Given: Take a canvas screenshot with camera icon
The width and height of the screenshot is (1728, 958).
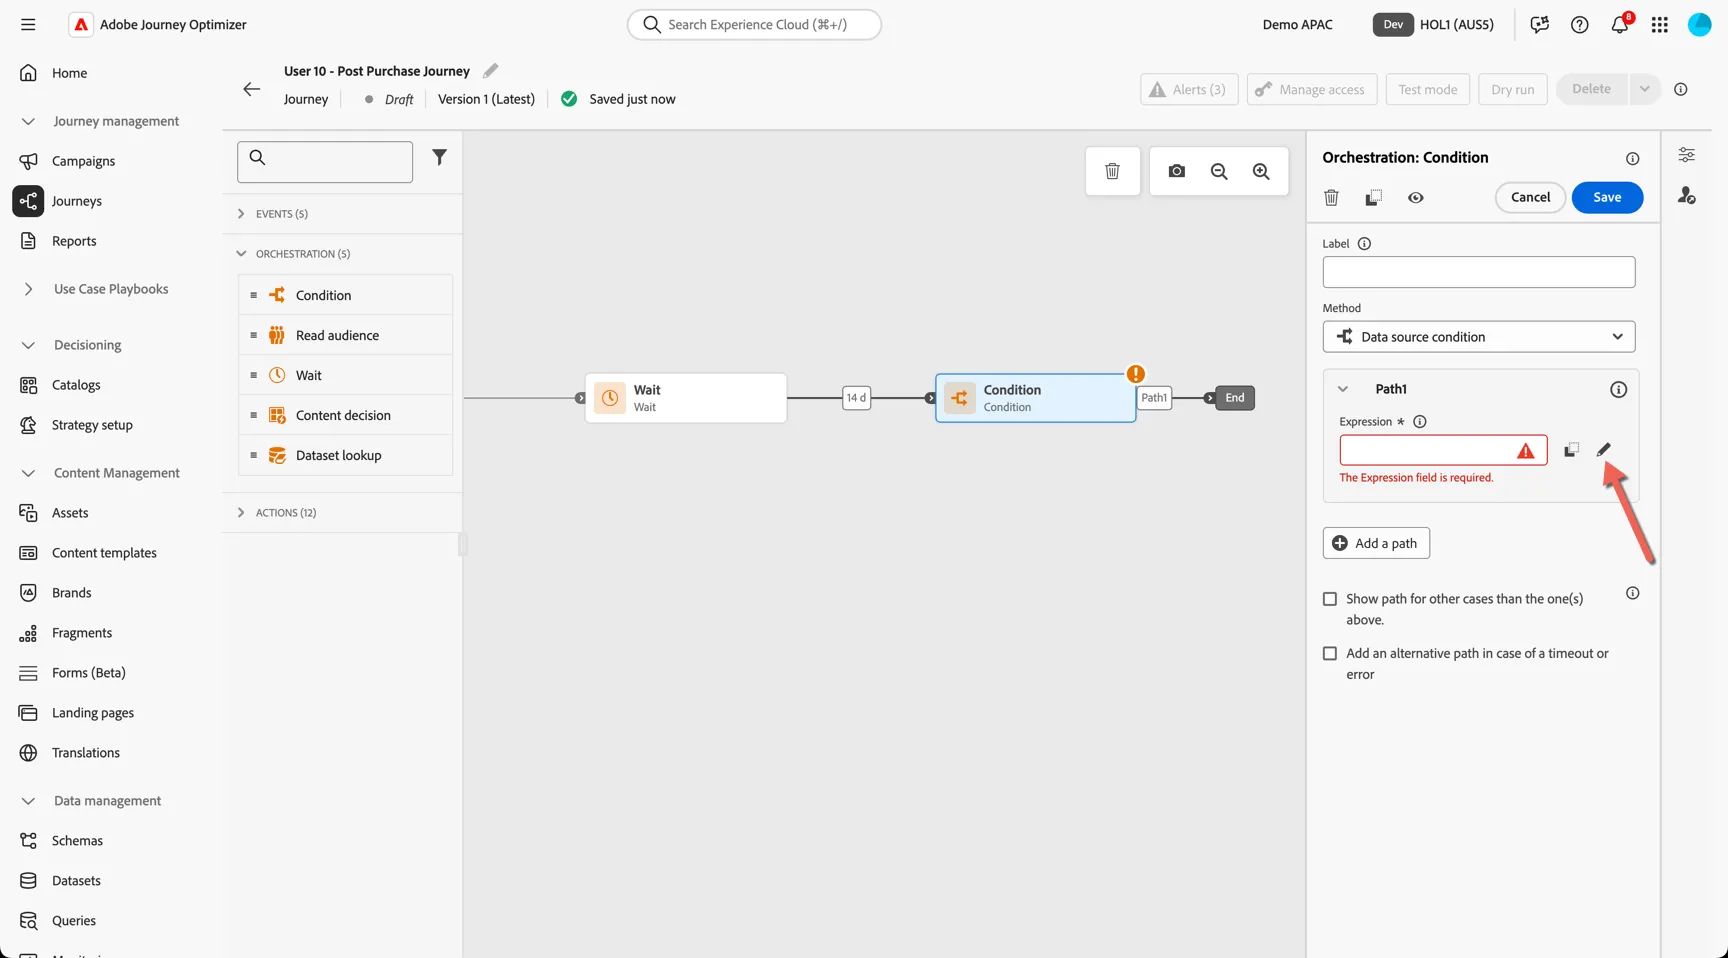Looking at the screenshot, I should point(1176,171).
